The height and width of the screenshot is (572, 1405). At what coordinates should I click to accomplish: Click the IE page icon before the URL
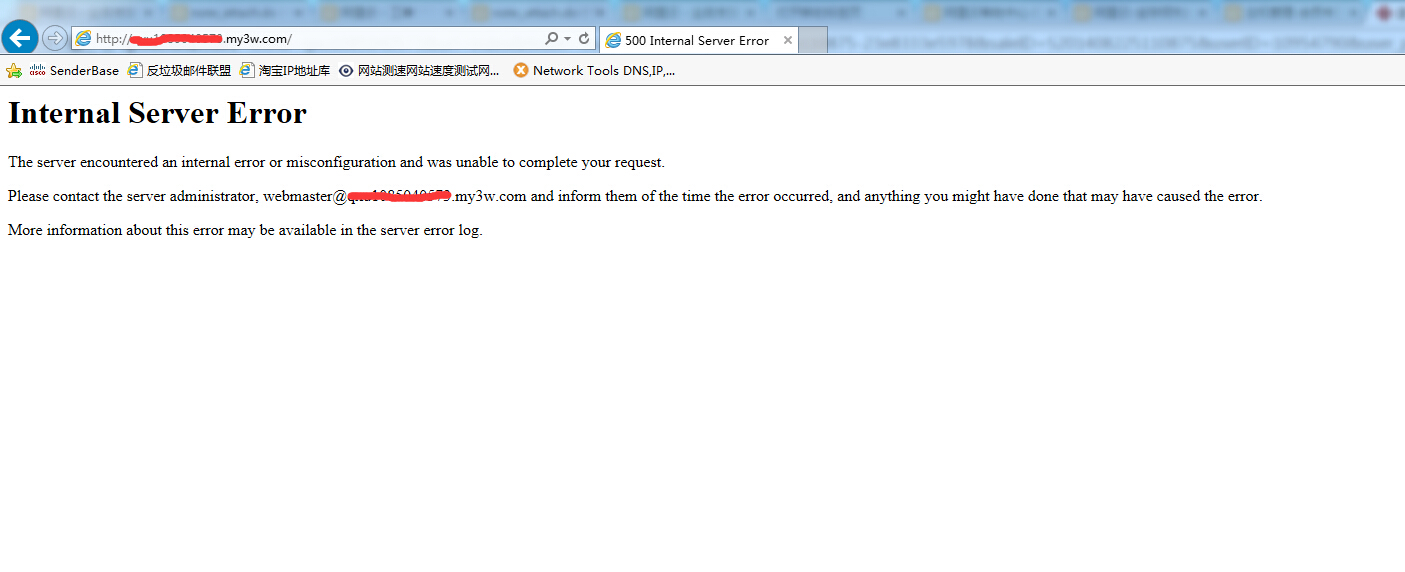click(x=84, y=38)
